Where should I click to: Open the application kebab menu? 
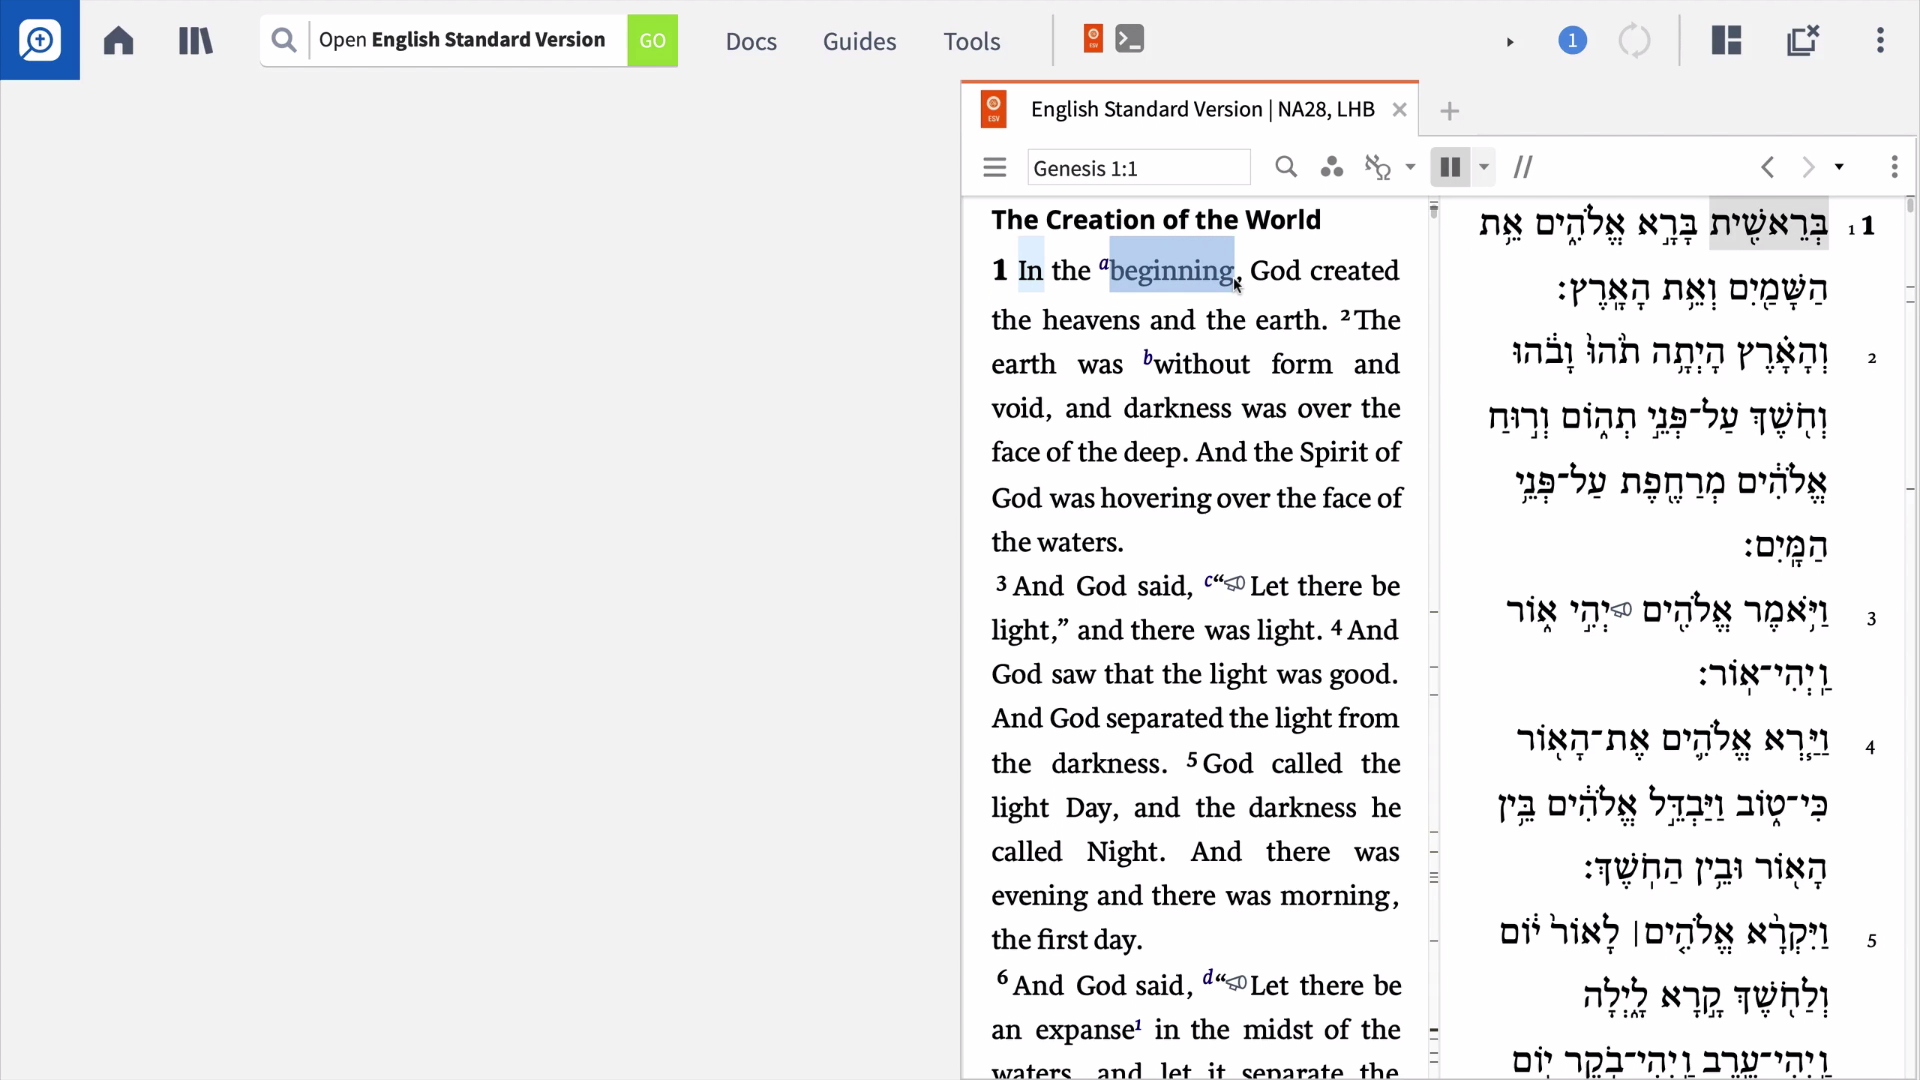tap(1880, 40)
